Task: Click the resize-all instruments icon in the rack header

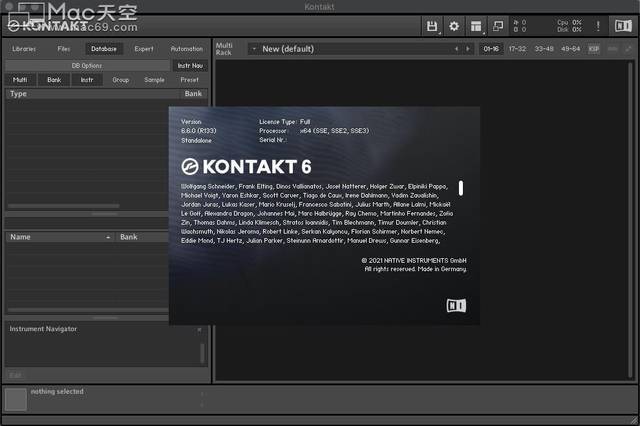Action: (628, 49)
